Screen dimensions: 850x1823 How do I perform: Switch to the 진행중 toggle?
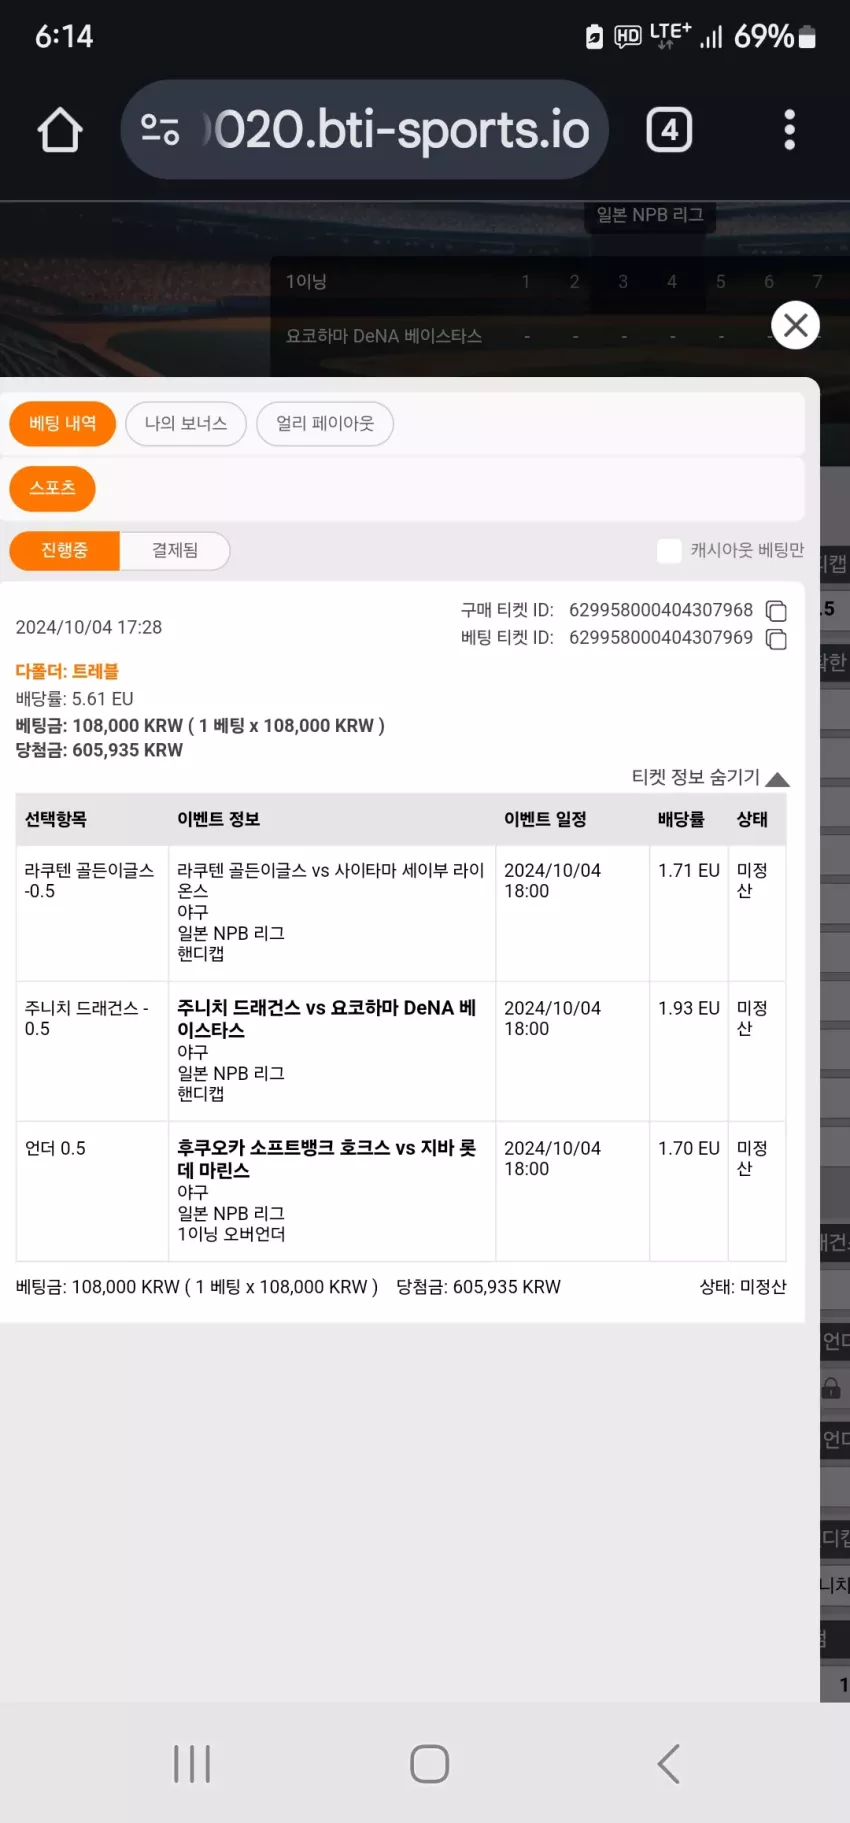(x=65, y=551)
